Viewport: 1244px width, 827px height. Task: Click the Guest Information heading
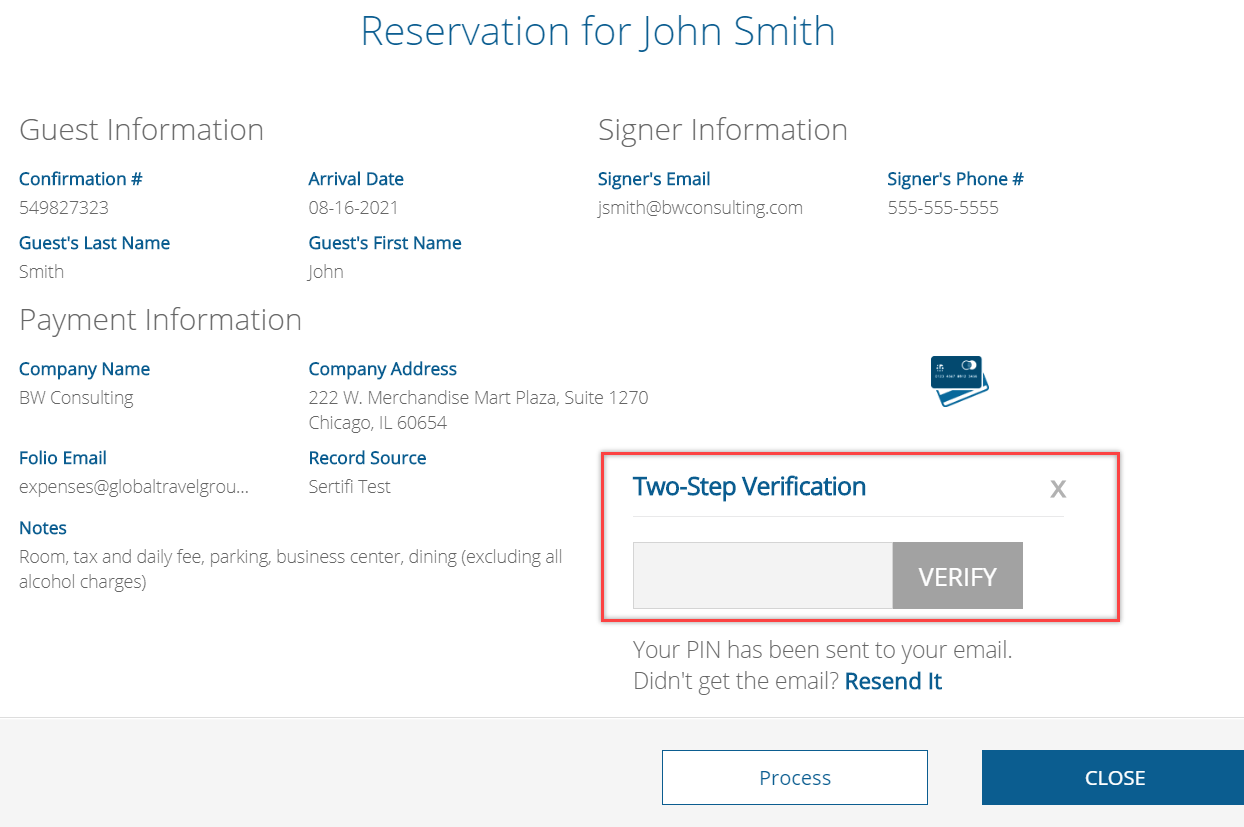142,130
